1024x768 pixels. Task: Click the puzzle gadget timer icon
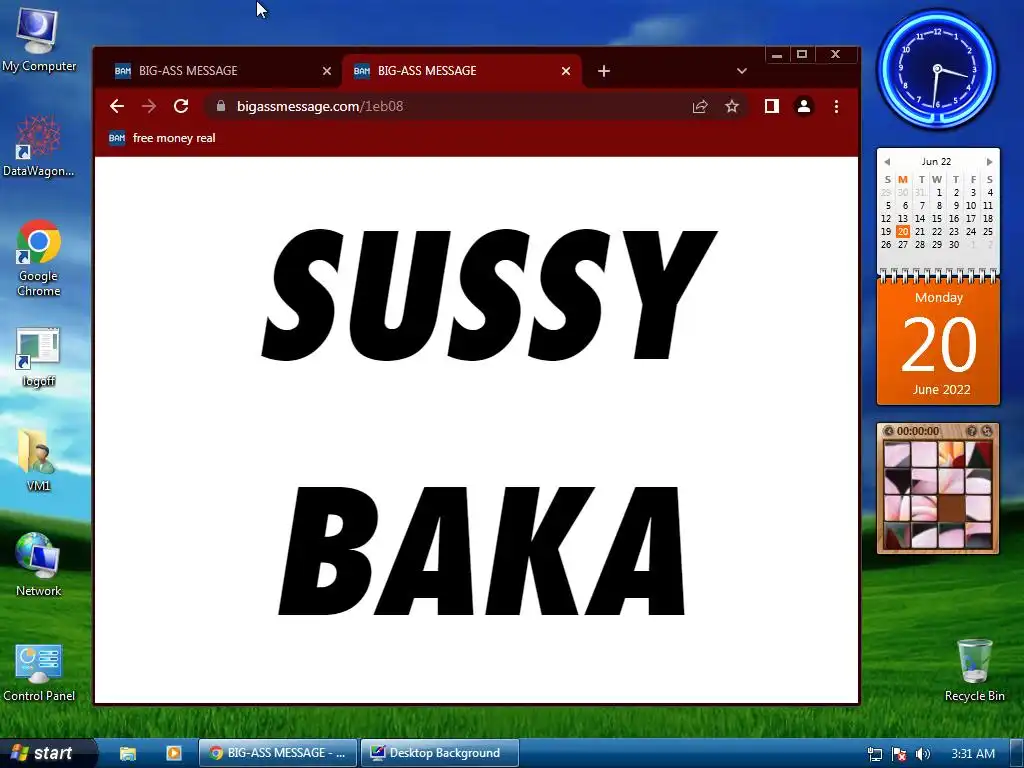tap(888, 431)
